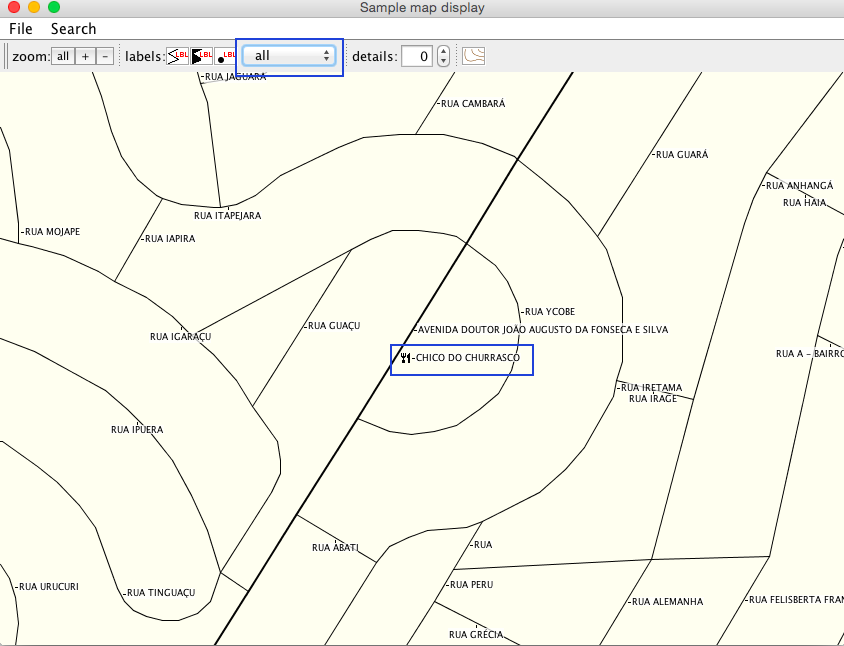Click the details stepper arrows
This screenshot has height=646, width=844.
443,57
